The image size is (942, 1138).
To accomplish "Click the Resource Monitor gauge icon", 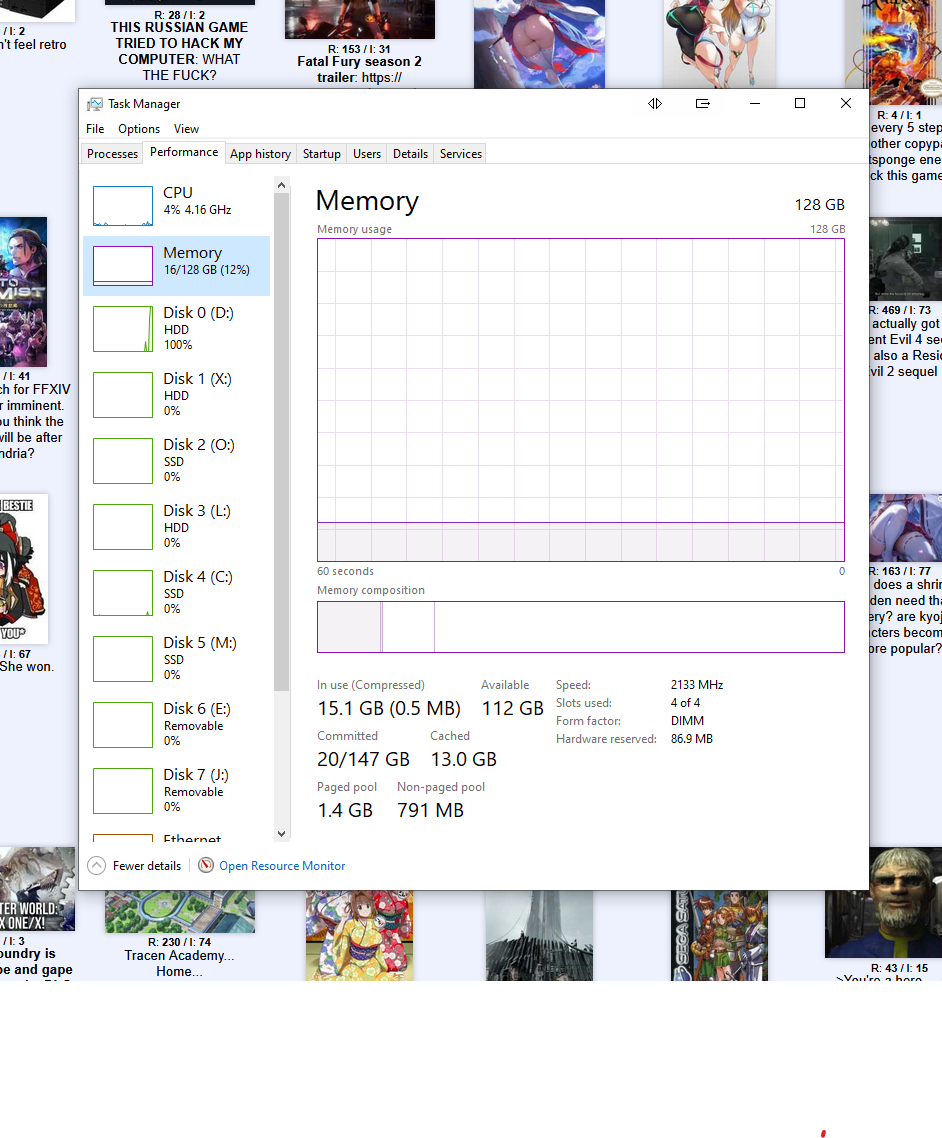I will coord(206,865).
